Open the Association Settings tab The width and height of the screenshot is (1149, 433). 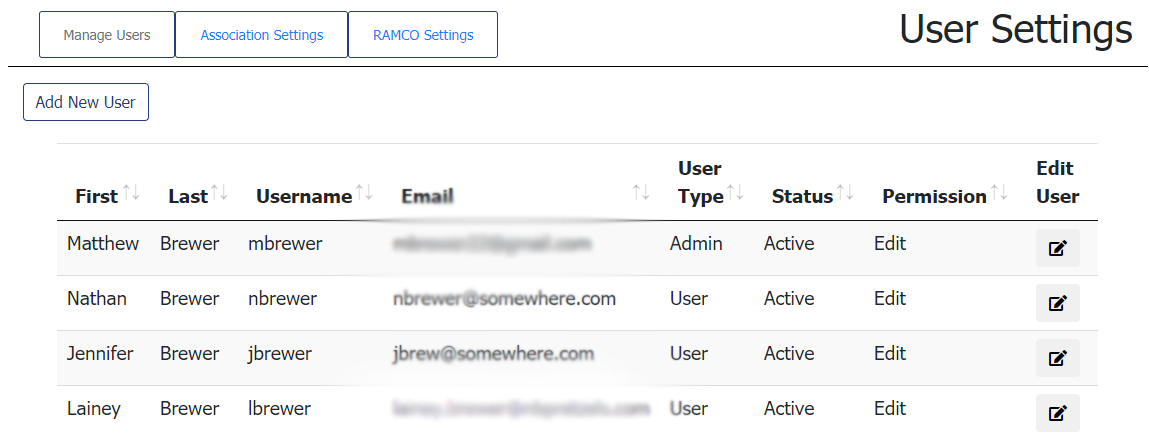(262, 35)
